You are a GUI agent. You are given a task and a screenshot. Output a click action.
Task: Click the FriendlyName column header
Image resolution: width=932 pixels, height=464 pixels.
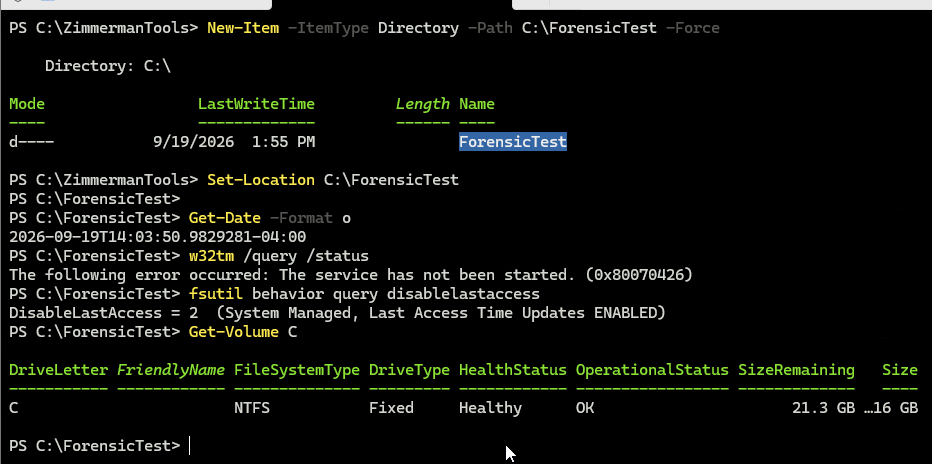click(171, 370)
